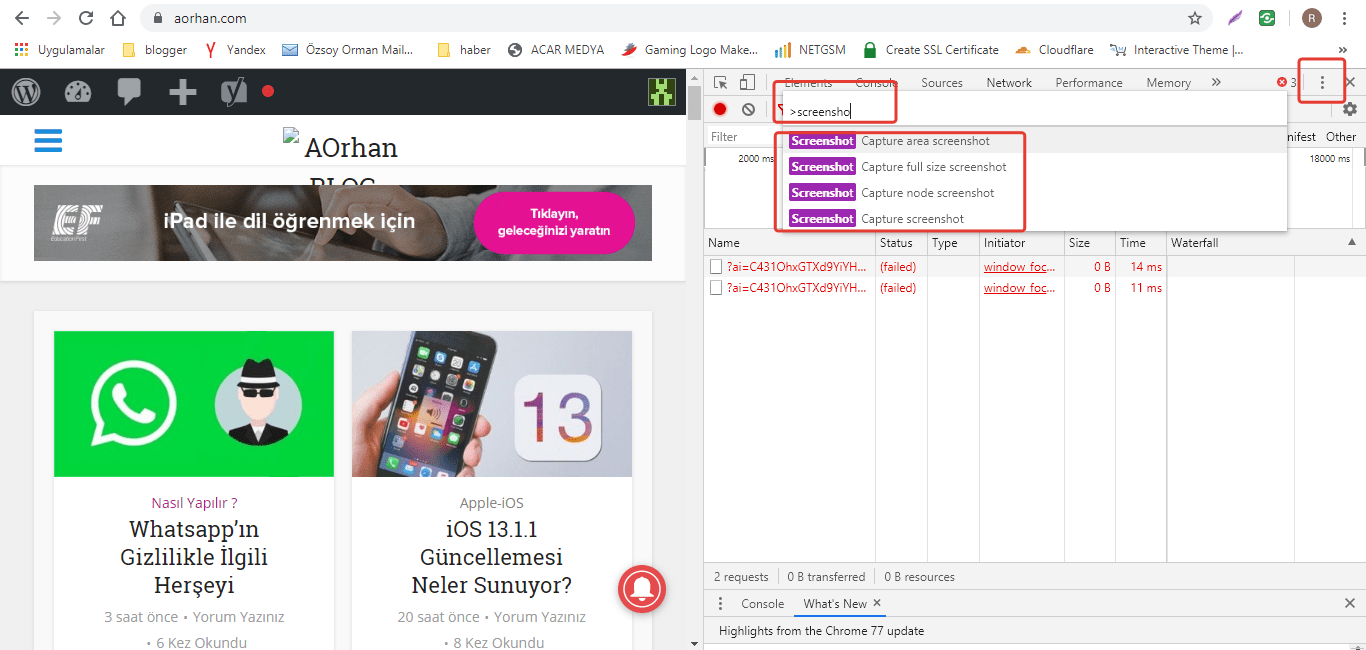The image size is (1366, 650).
Task: Switch to the Performance tab
Action: click(1089, 83)
